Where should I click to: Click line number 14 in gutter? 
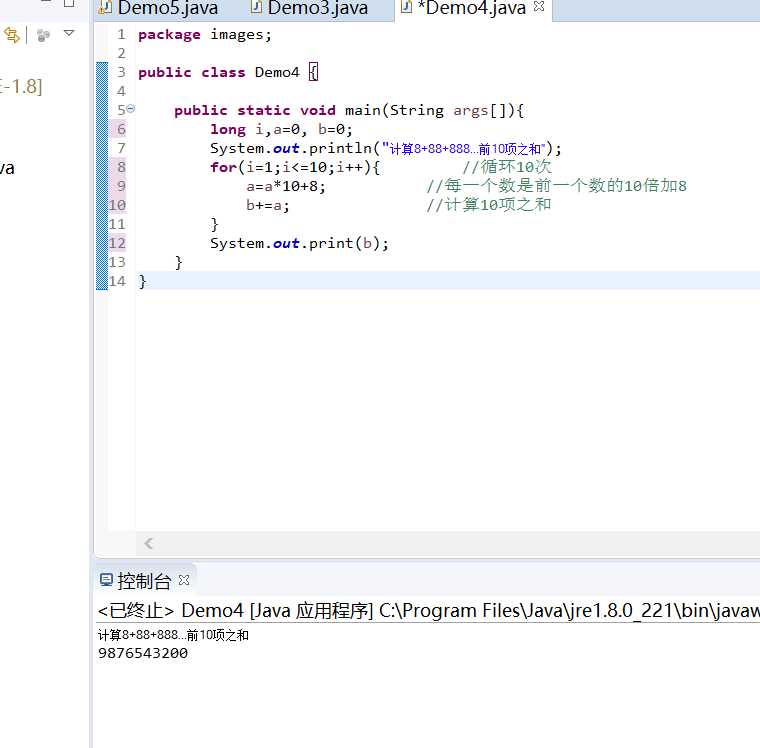[x=117, y=281]
